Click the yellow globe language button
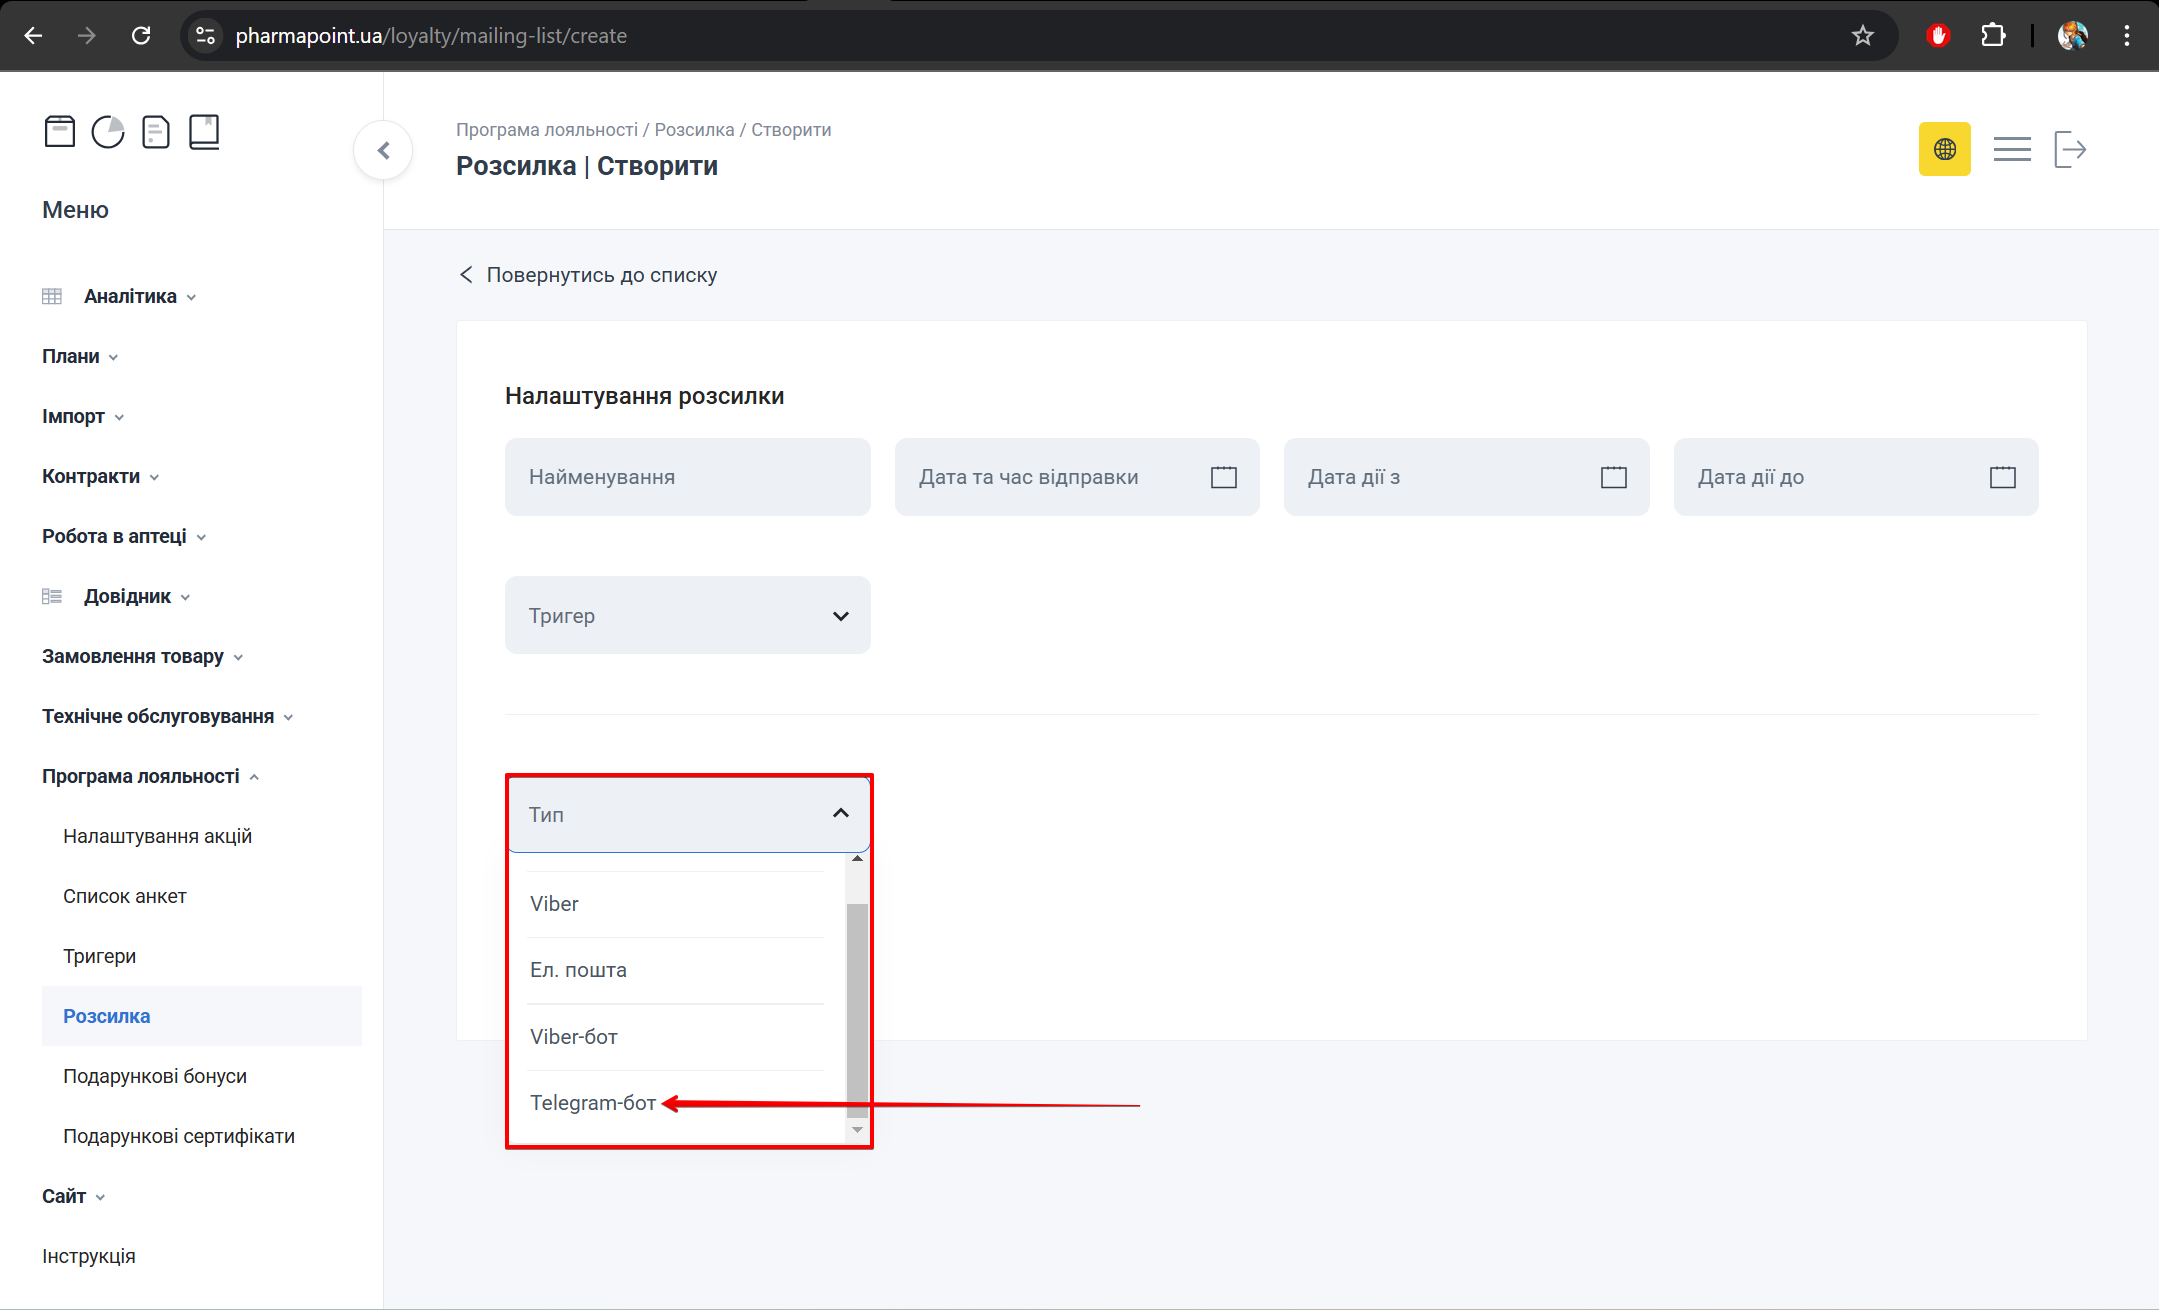Screen dimensions: 2159x1310 pyautogui.click(x=1944, y=149)
